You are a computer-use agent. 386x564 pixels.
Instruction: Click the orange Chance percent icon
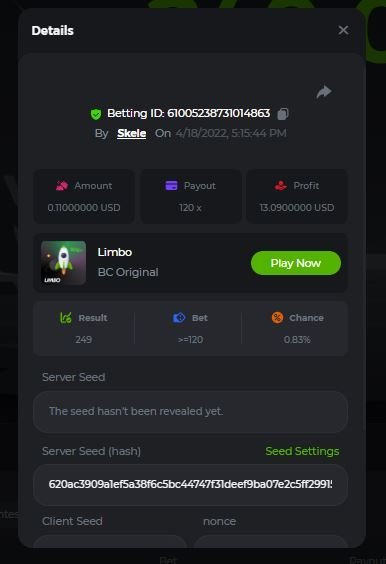point(277,318)
